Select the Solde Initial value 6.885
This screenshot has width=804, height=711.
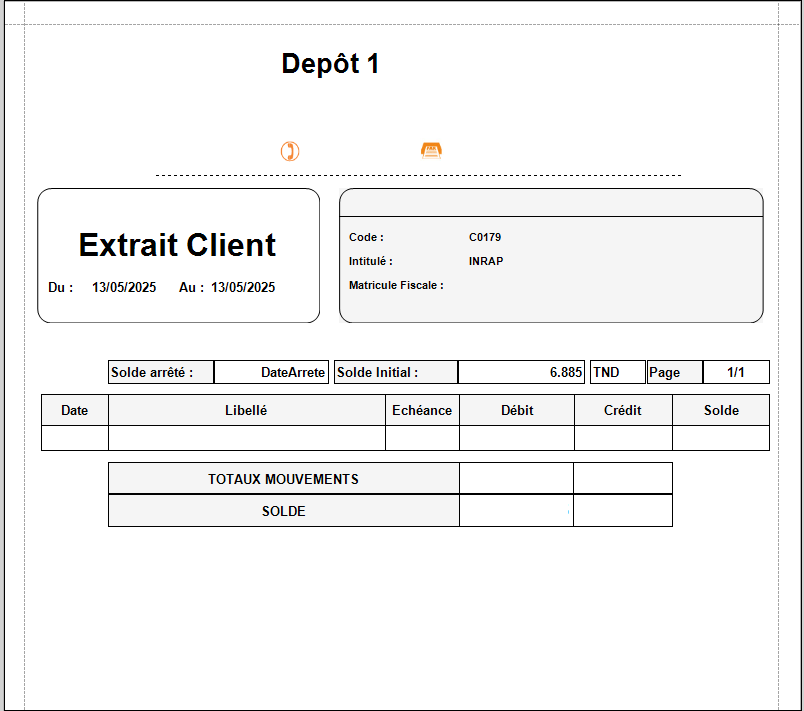click(567, 371)
